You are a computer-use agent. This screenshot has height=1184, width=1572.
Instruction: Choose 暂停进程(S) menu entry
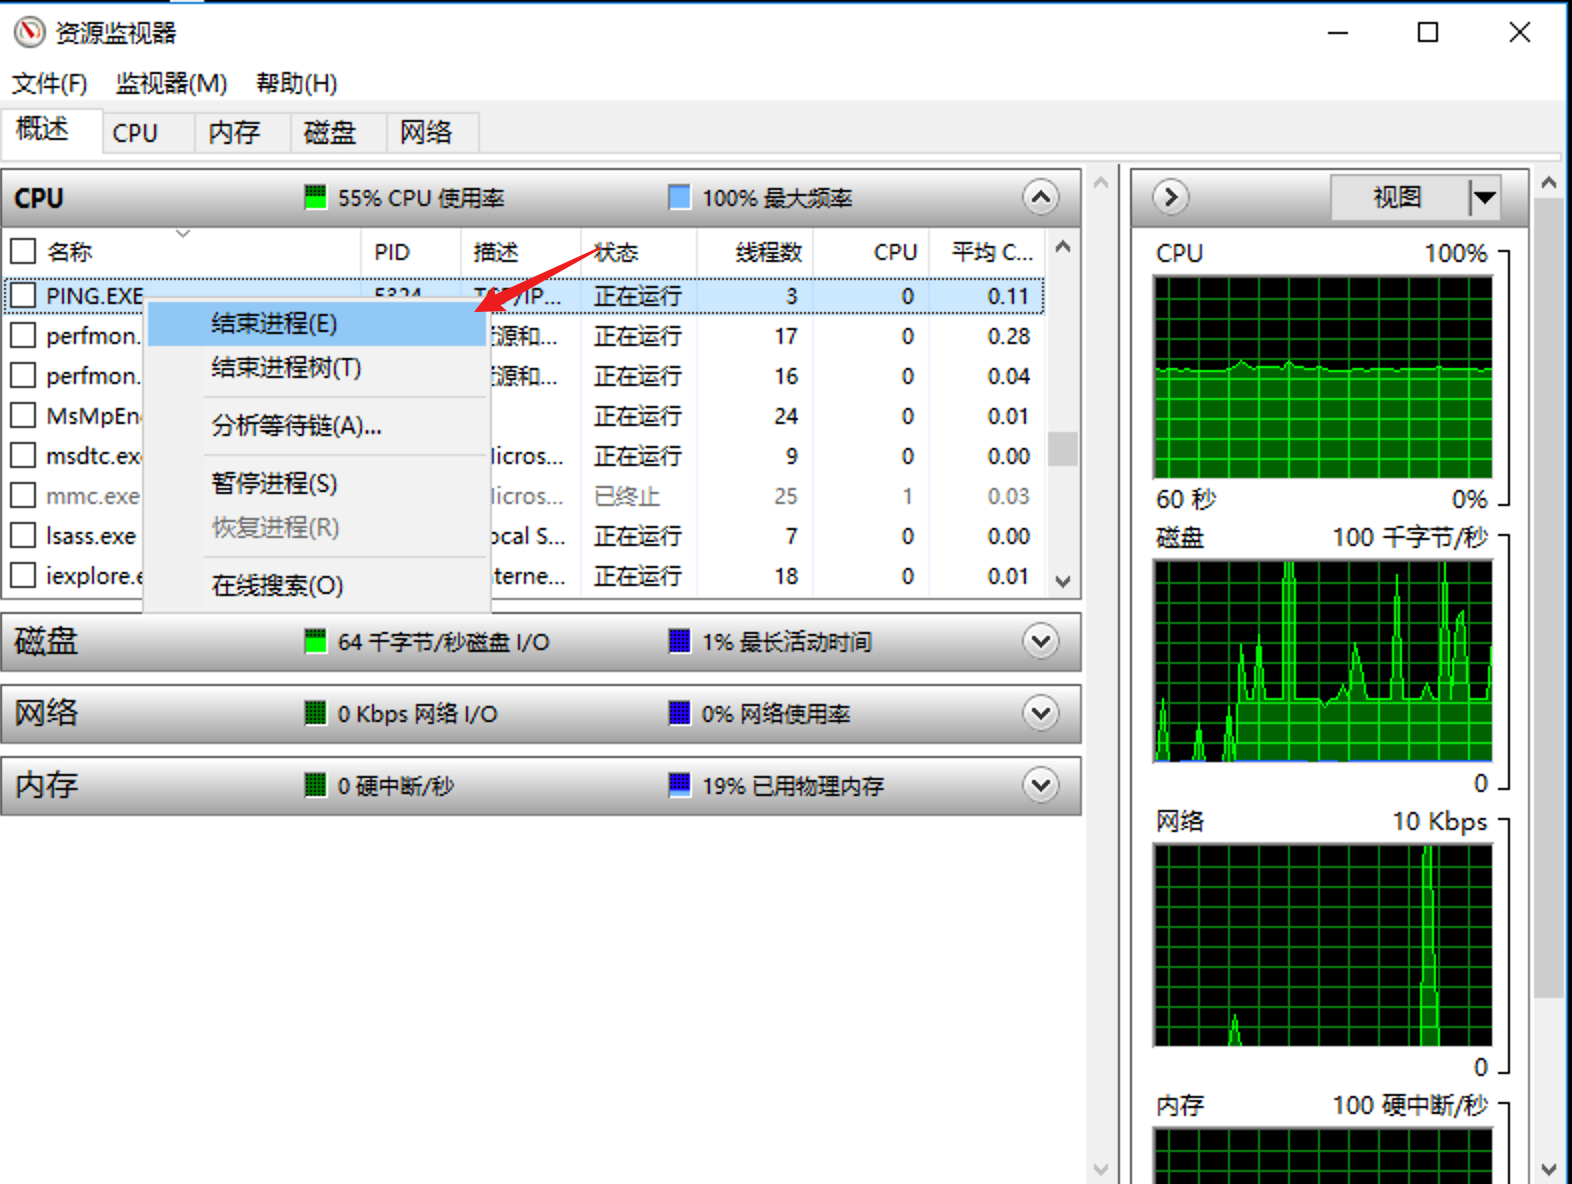[x=317, y=484]
